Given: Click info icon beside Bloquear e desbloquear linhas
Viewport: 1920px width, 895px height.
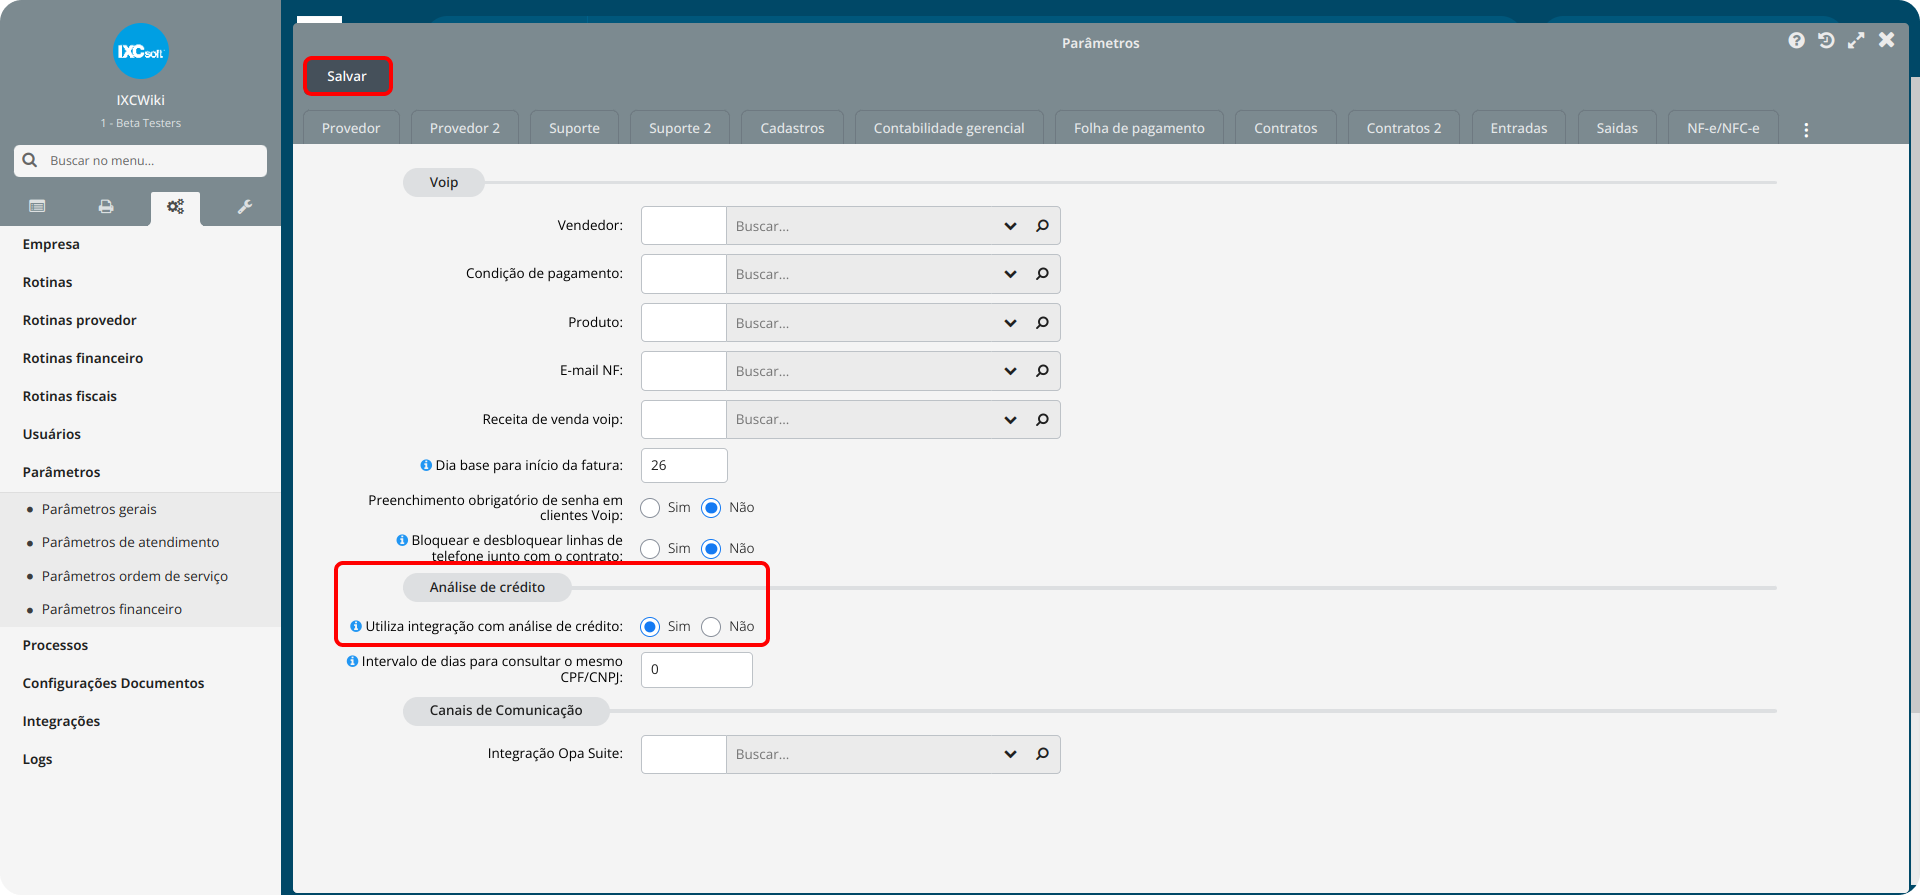Looking at the screenshot, I should 402,540.
